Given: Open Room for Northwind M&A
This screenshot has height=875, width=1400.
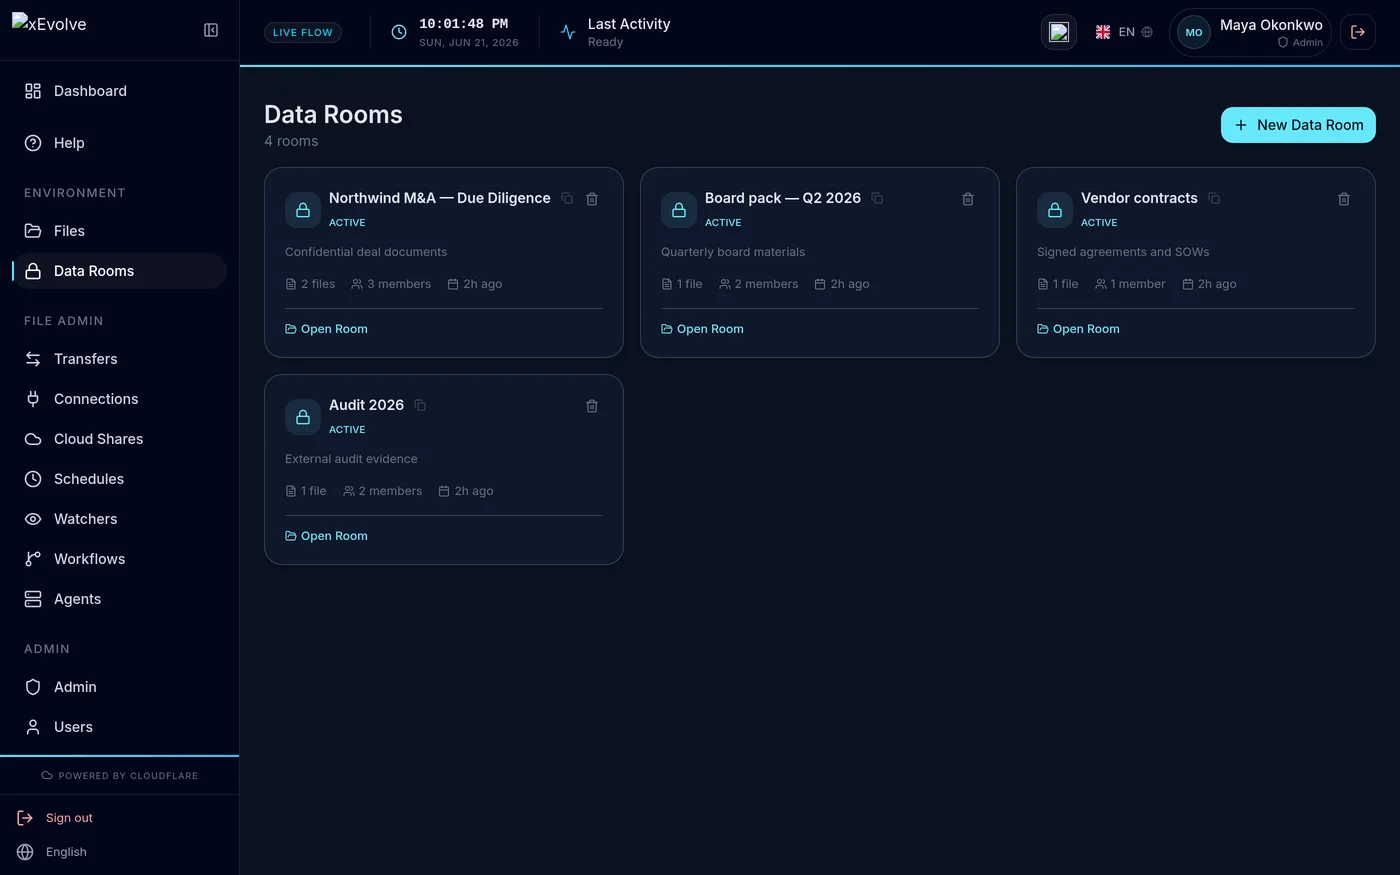Looking at the screenshot, I should pos(326,329).
